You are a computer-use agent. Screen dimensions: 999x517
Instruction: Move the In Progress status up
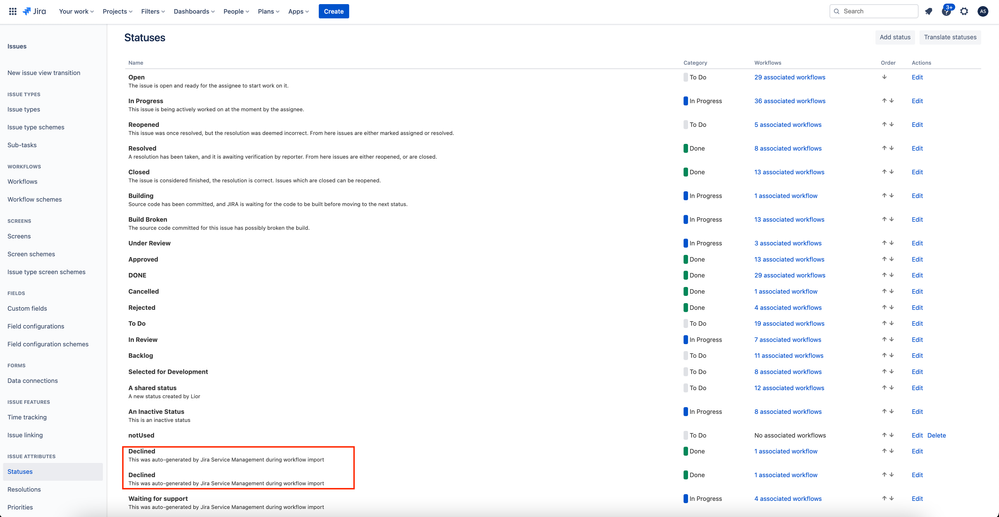pyautogui.click(x=884, y=101)
